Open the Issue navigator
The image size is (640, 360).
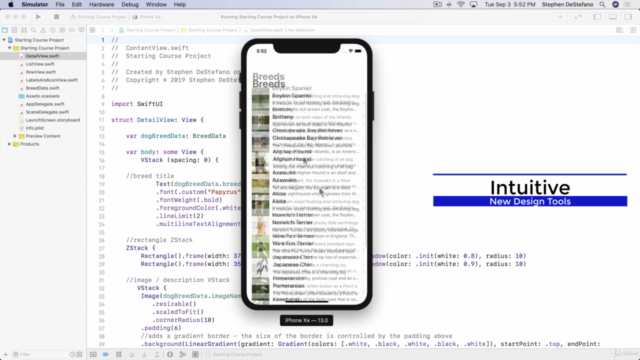43,30
